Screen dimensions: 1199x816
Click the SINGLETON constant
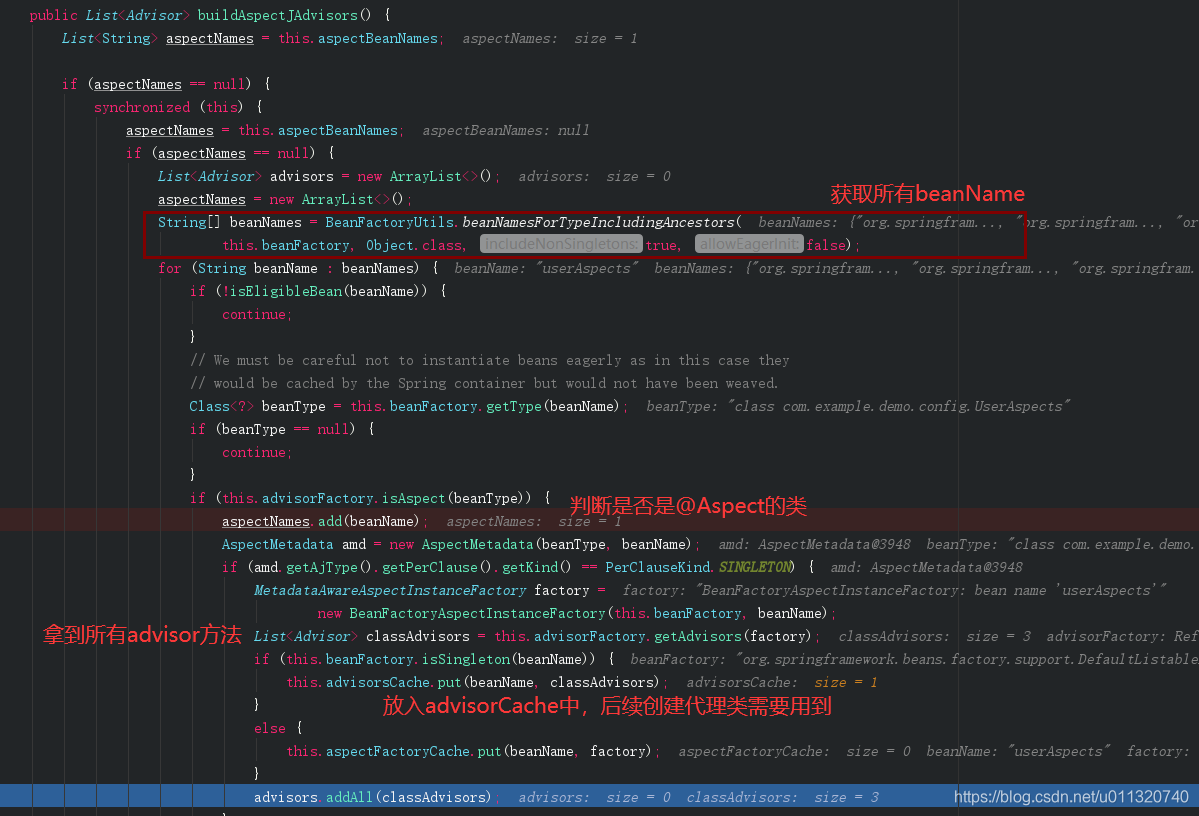click(755, 567)
